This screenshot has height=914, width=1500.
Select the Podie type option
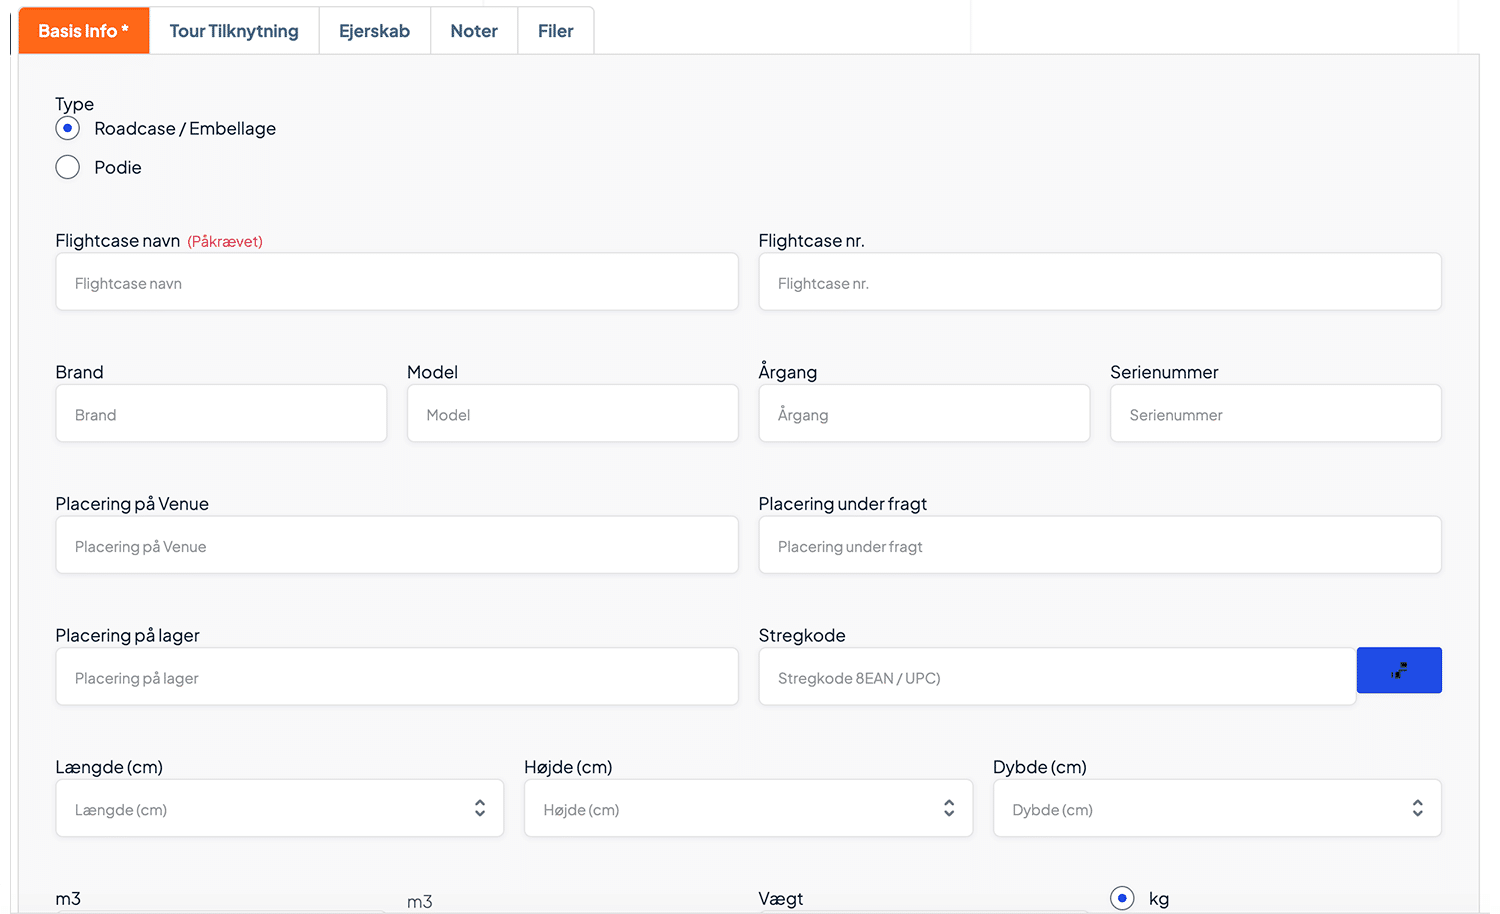(68, 167)
